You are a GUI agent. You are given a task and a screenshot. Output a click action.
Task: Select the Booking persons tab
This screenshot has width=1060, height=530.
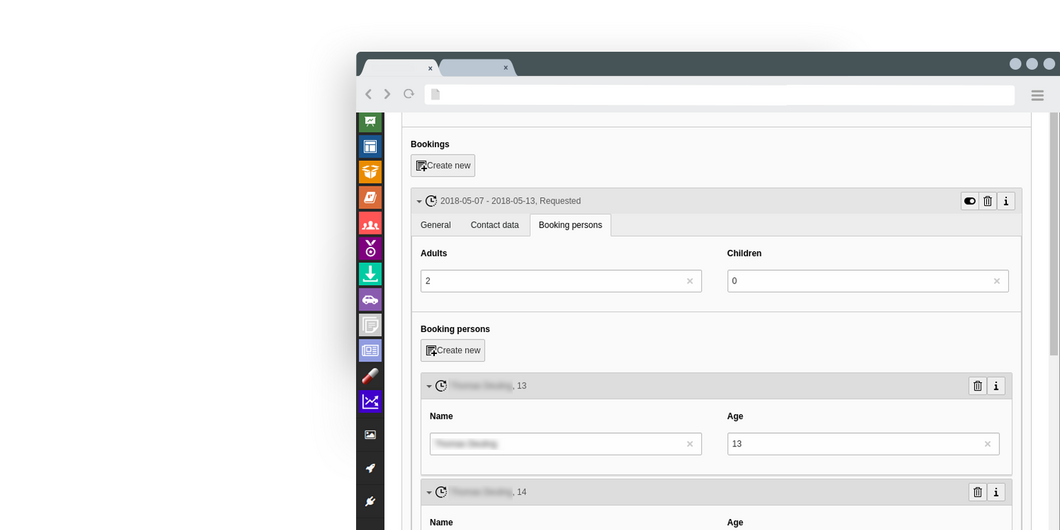pyautogui.click(x=571, y=225)
